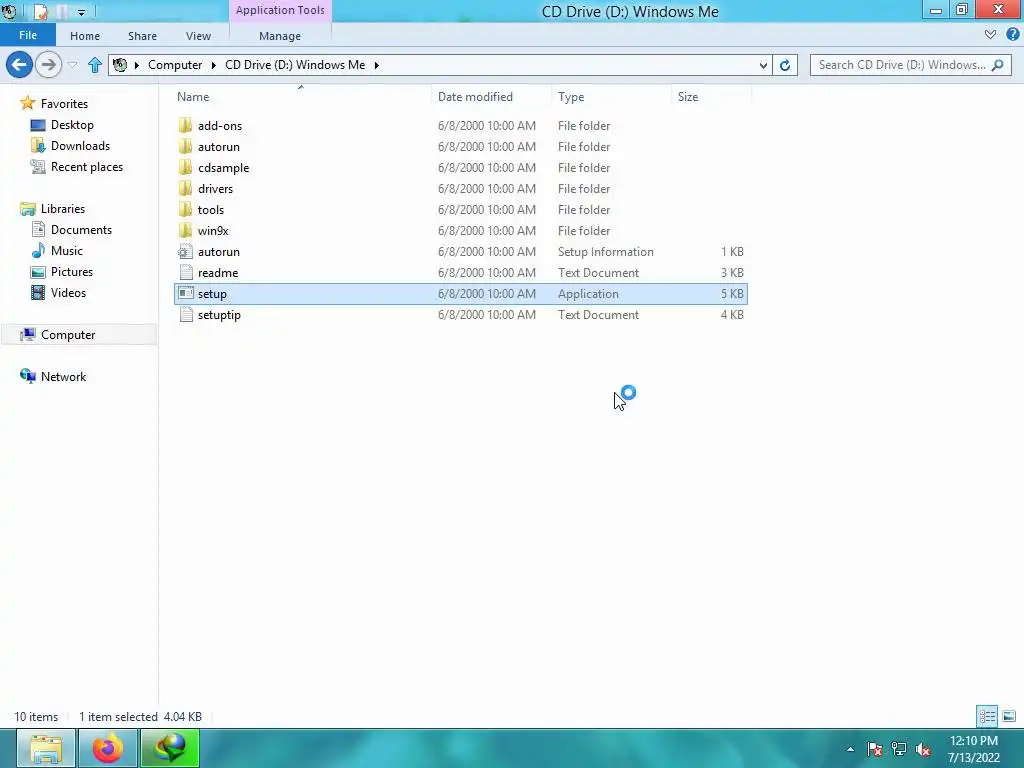Select the drivers folder icon
Screen dimensions: 1024x768
185,188
